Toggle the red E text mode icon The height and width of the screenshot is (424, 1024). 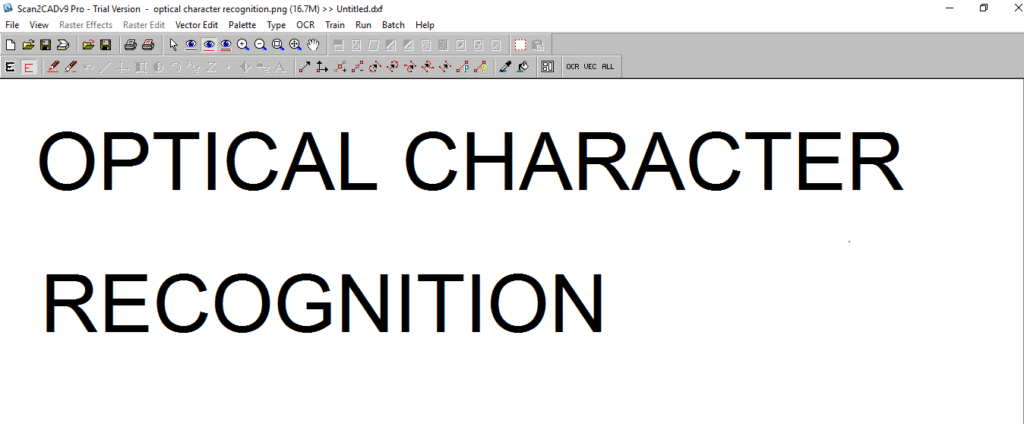click(28, 67)
